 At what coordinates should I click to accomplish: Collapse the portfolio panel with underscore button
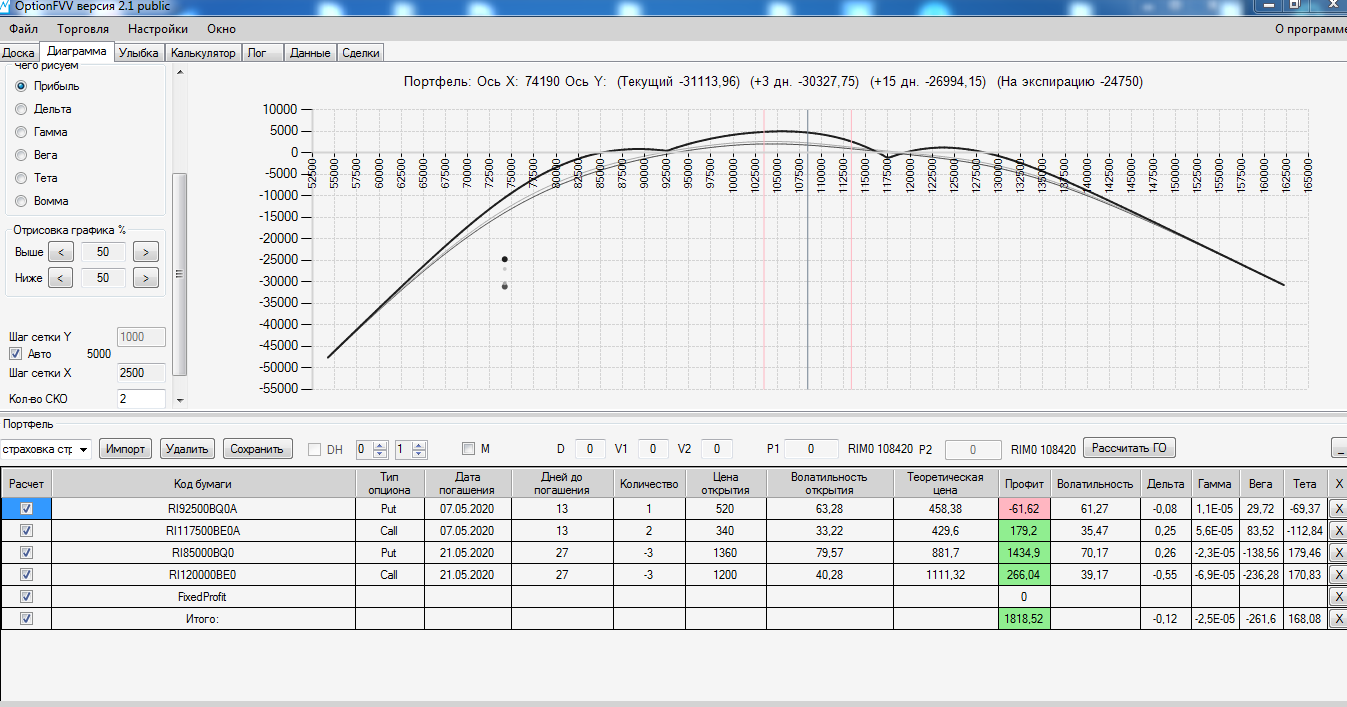coord(1339,448)
